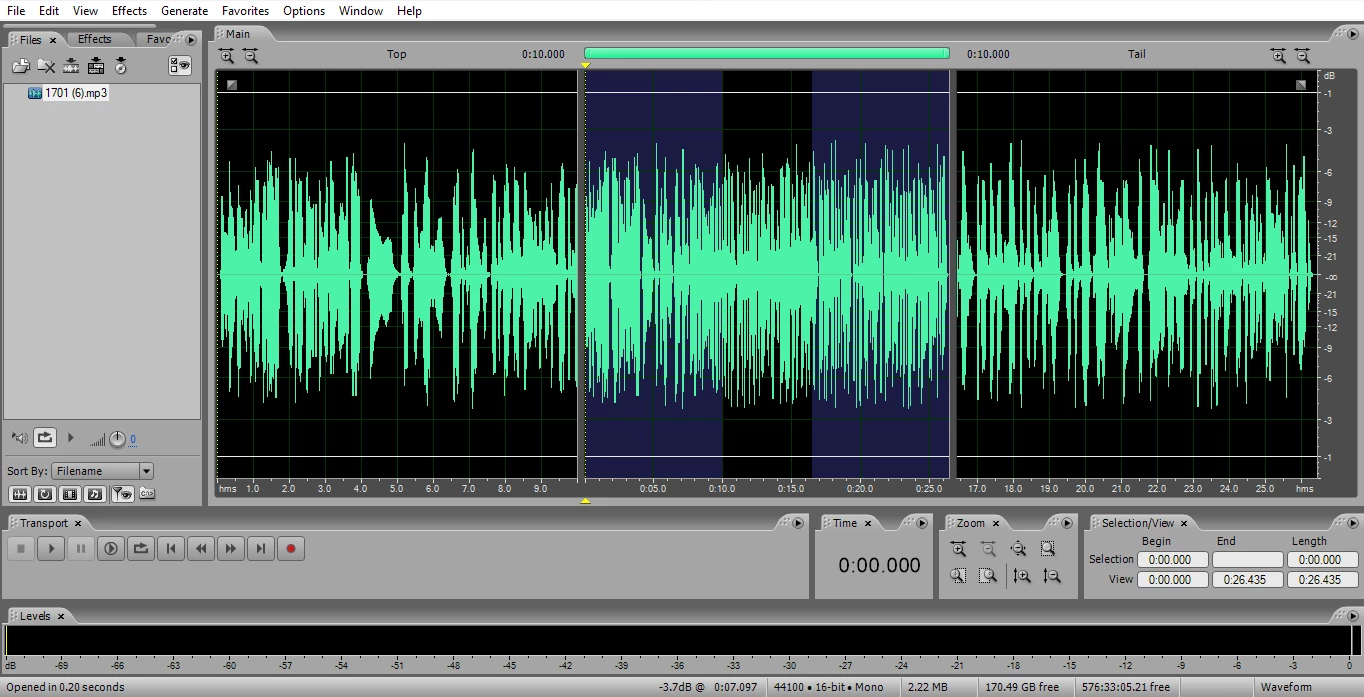1364x697 pixels.
Task: Toggle the Show Markers filter eye button
Action: [122, 494]
